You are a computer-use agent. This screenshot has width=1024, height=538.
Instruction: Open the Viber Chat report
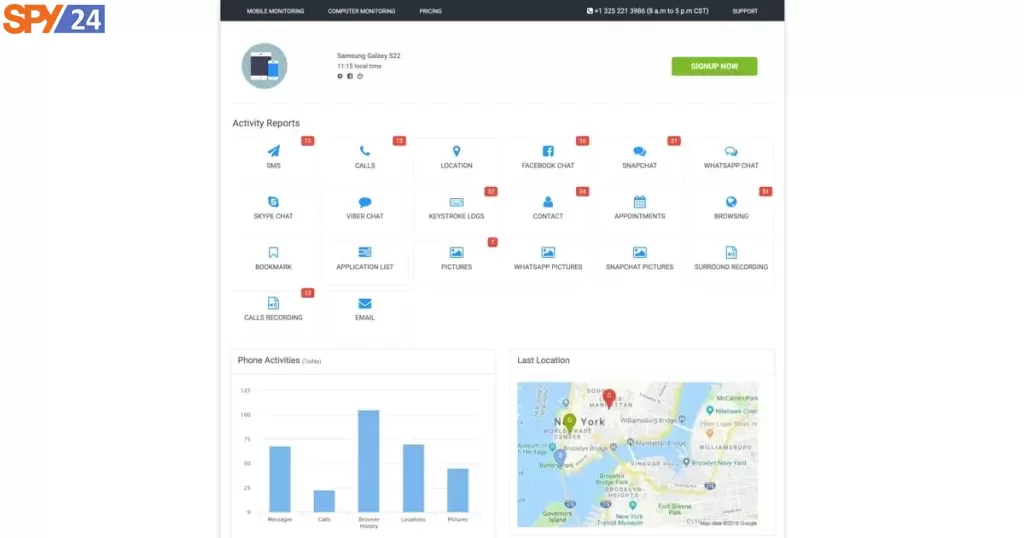[365, 208]
